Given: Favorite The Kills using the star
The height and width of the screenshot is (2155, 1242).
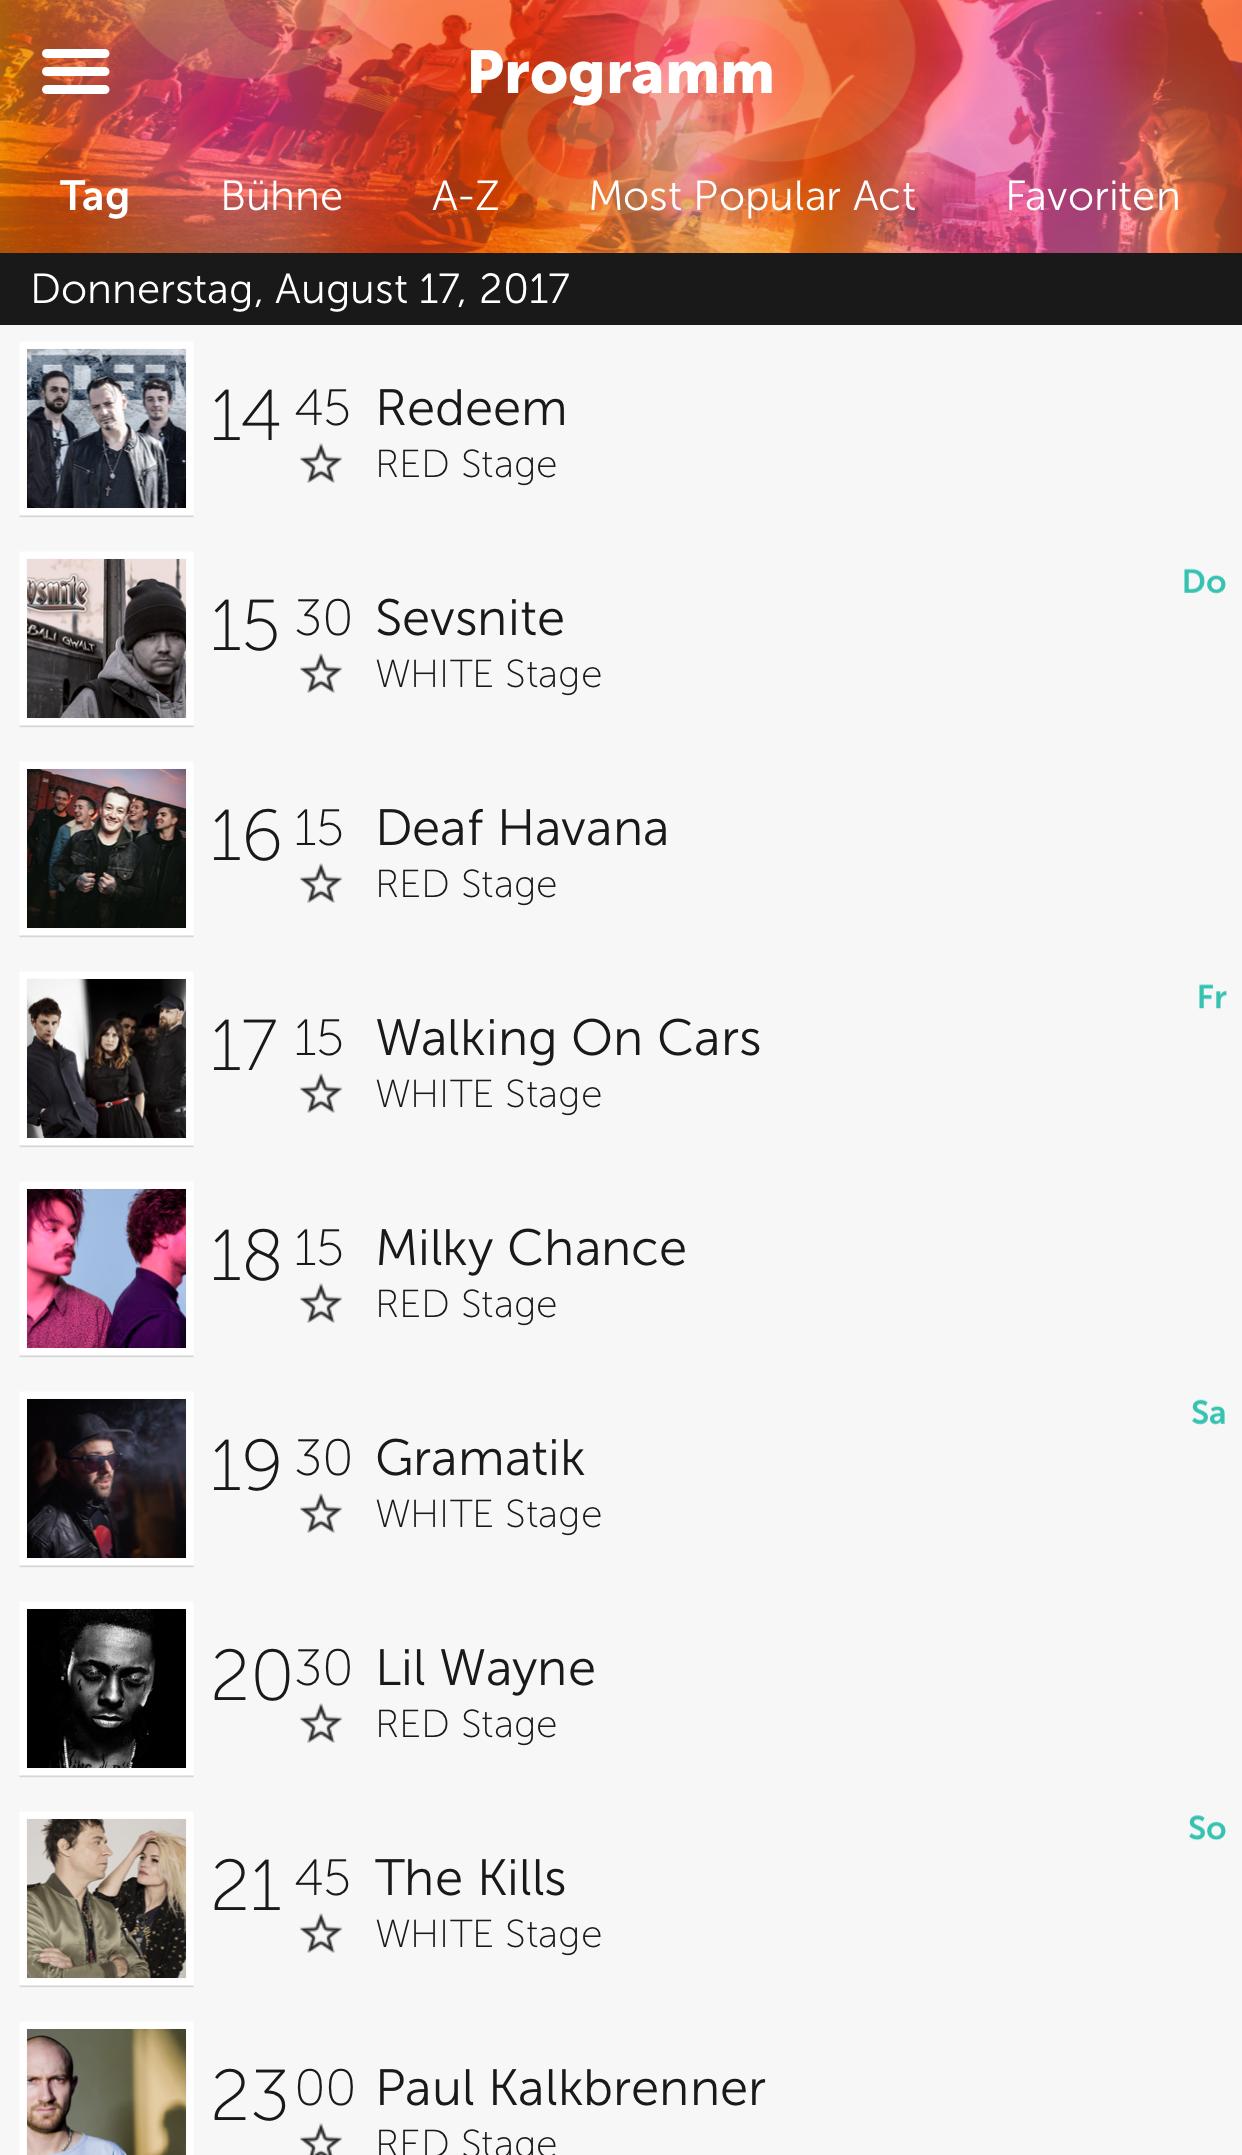Looking at the screenshot, I should [x=320, y=1935].
